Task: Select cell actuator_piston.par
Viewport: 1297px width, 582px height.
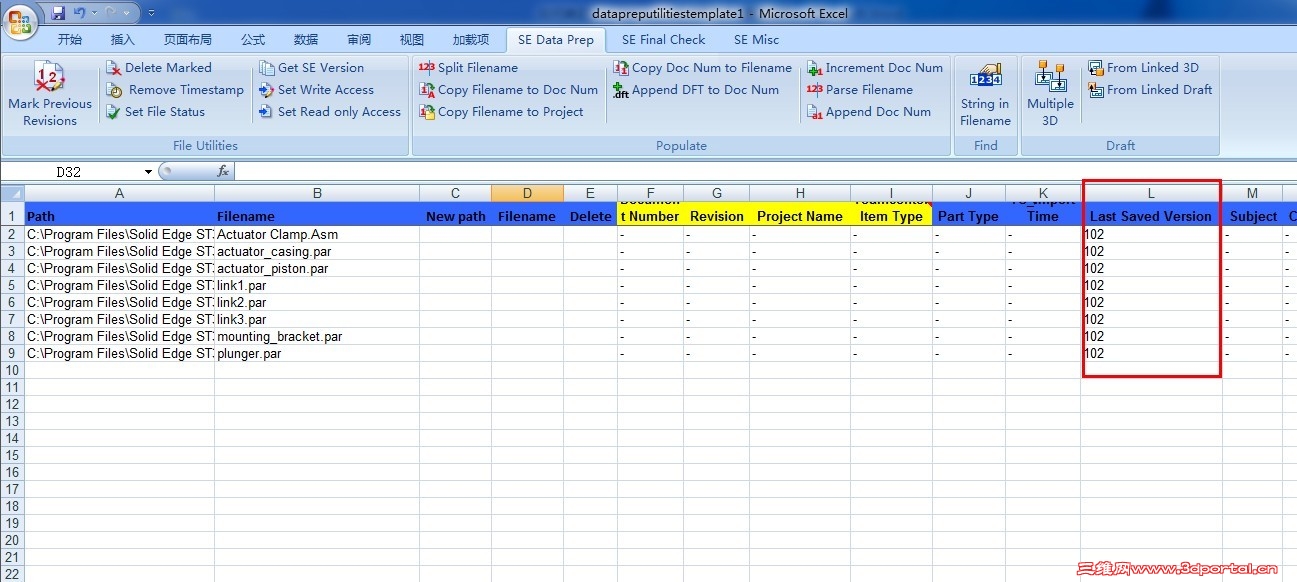Action: (x=317, y=268)
